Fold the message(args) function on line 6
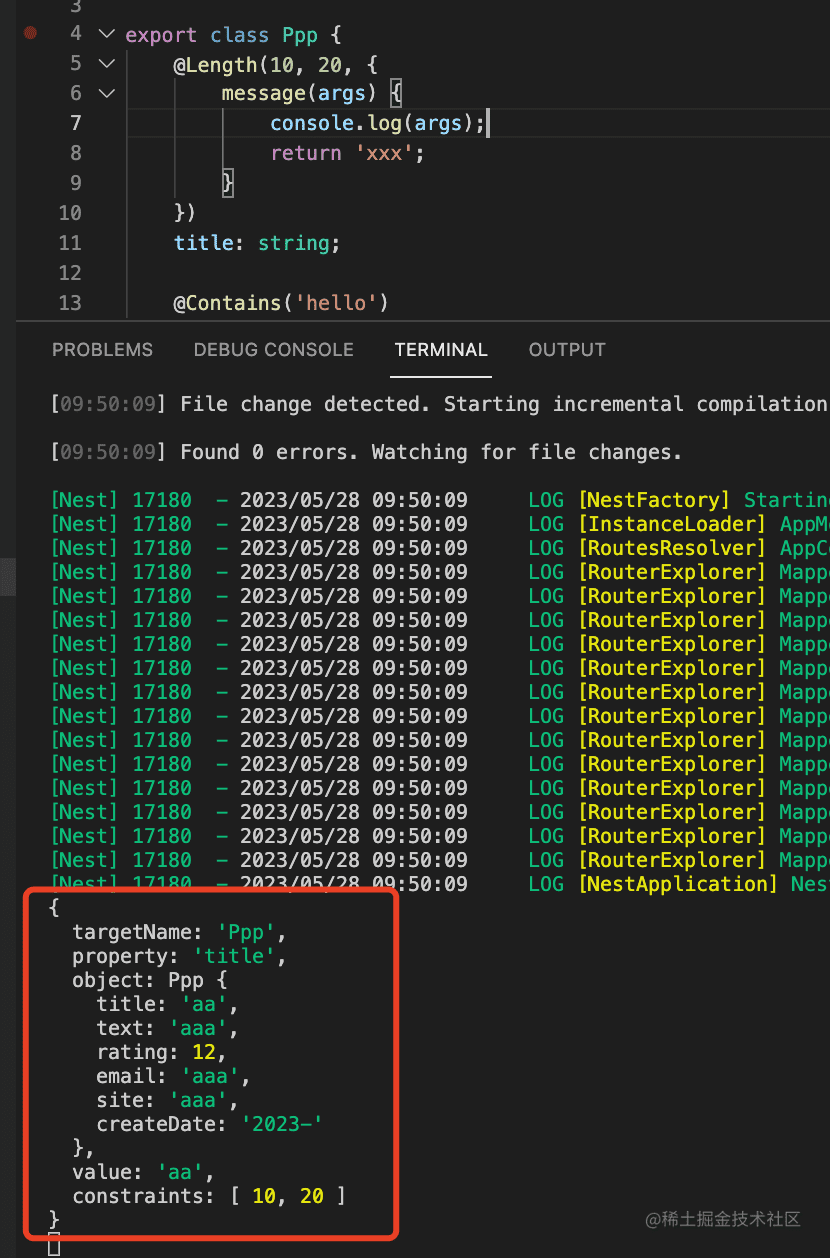 [x=107, y=94]
